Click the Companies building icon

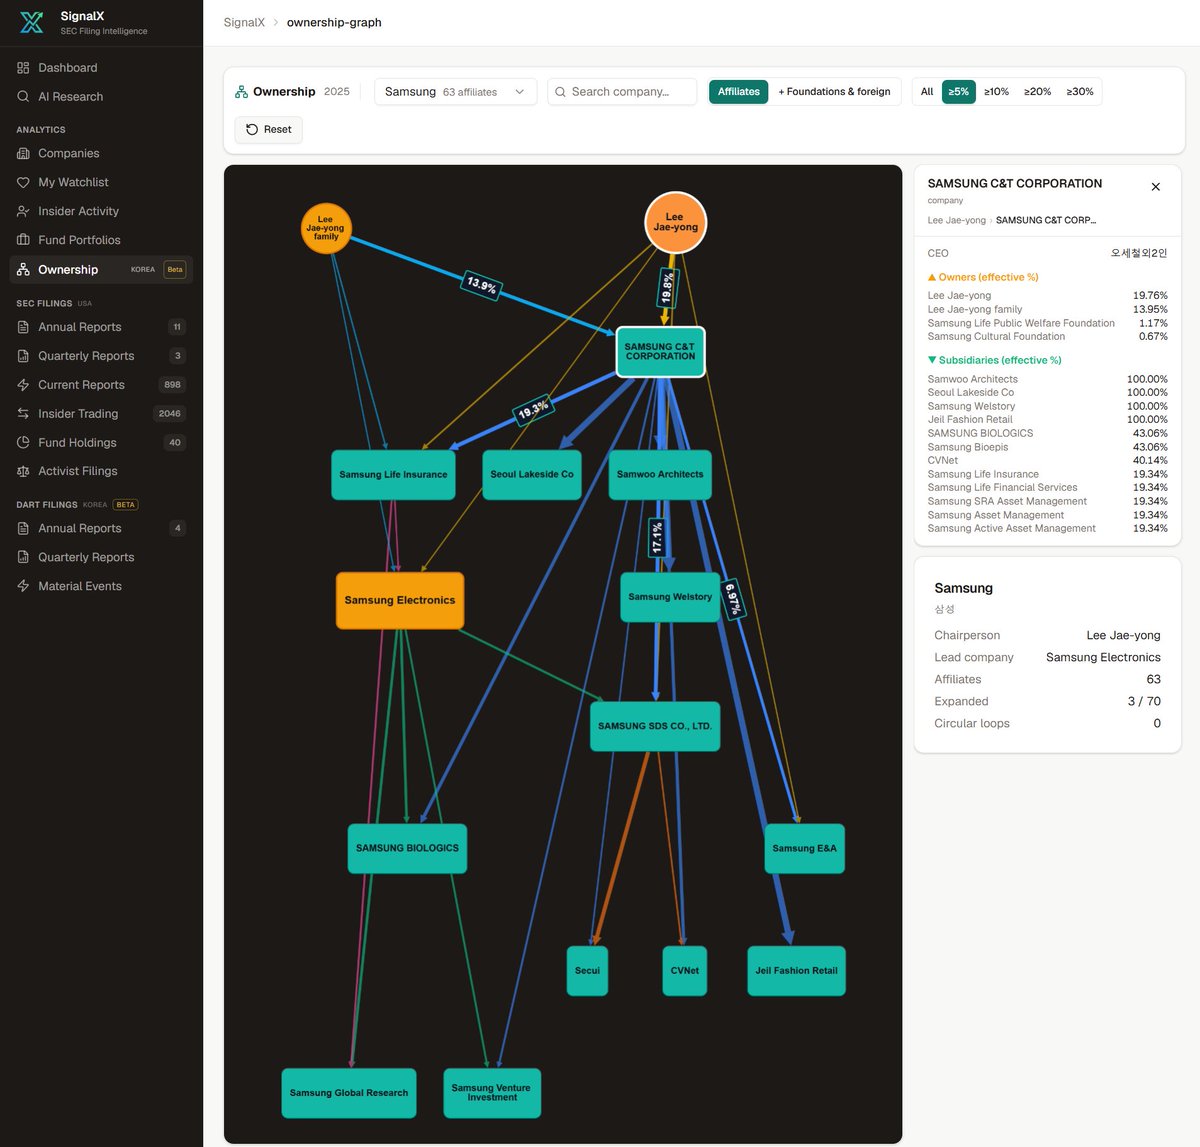[x=23, y=154]
